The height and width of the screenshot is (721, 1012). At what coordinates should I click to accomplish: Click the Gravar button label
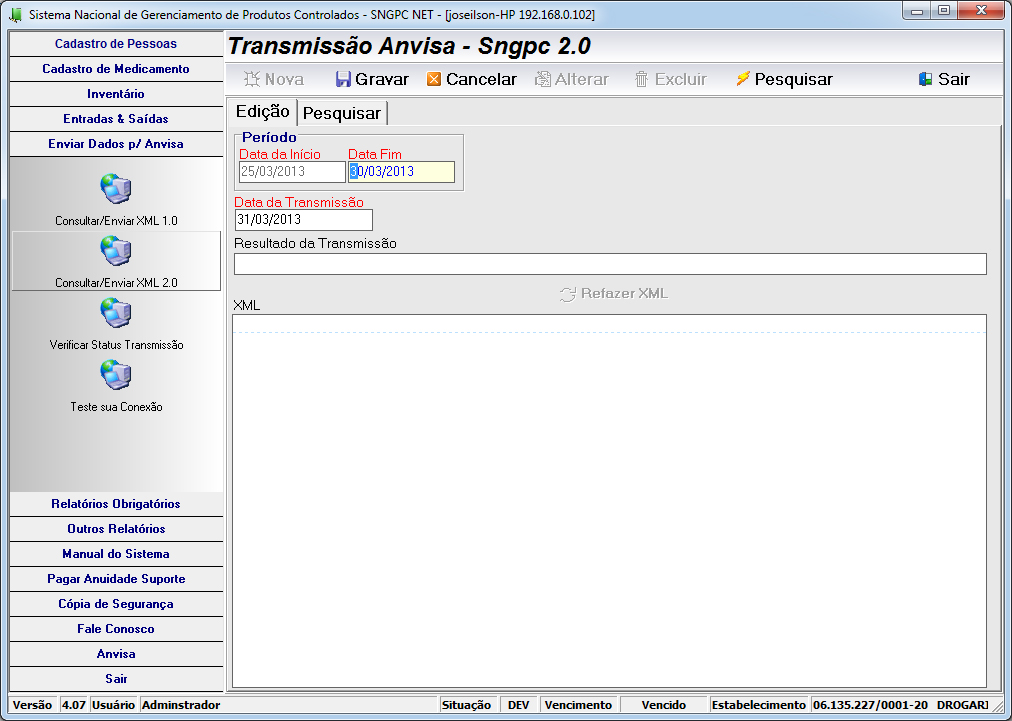pyautogui.click(x=382, y=79)
